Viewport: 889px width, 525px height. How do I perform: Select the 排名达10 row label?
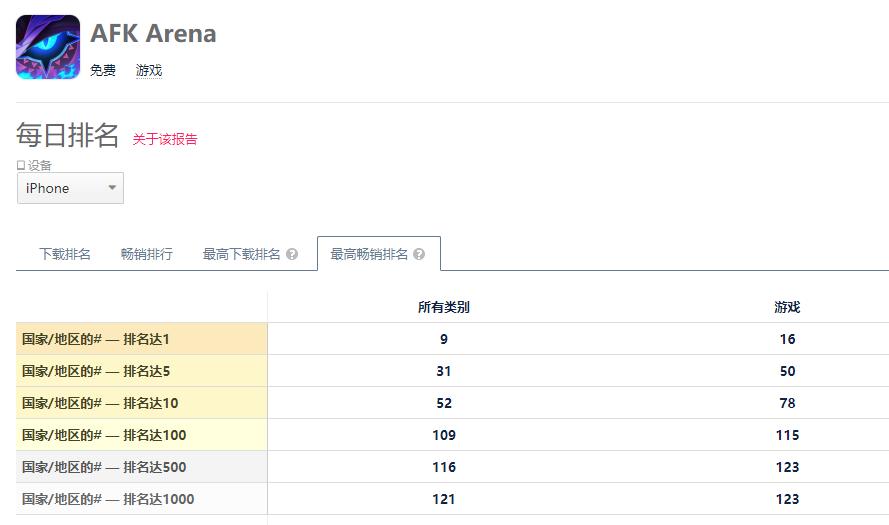coord(100,403)
